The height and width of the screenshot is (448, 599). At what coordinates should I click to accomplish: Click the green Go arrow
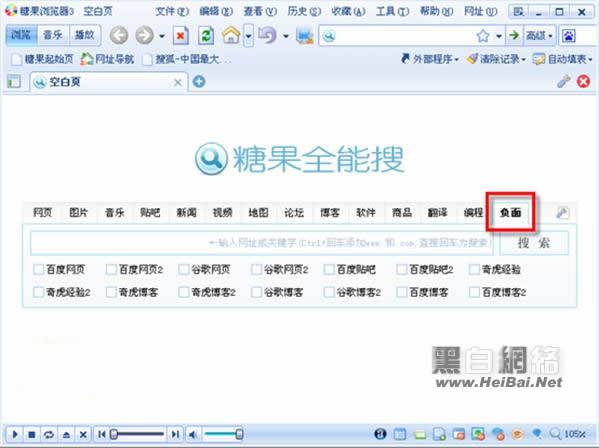tap(514, 36)
